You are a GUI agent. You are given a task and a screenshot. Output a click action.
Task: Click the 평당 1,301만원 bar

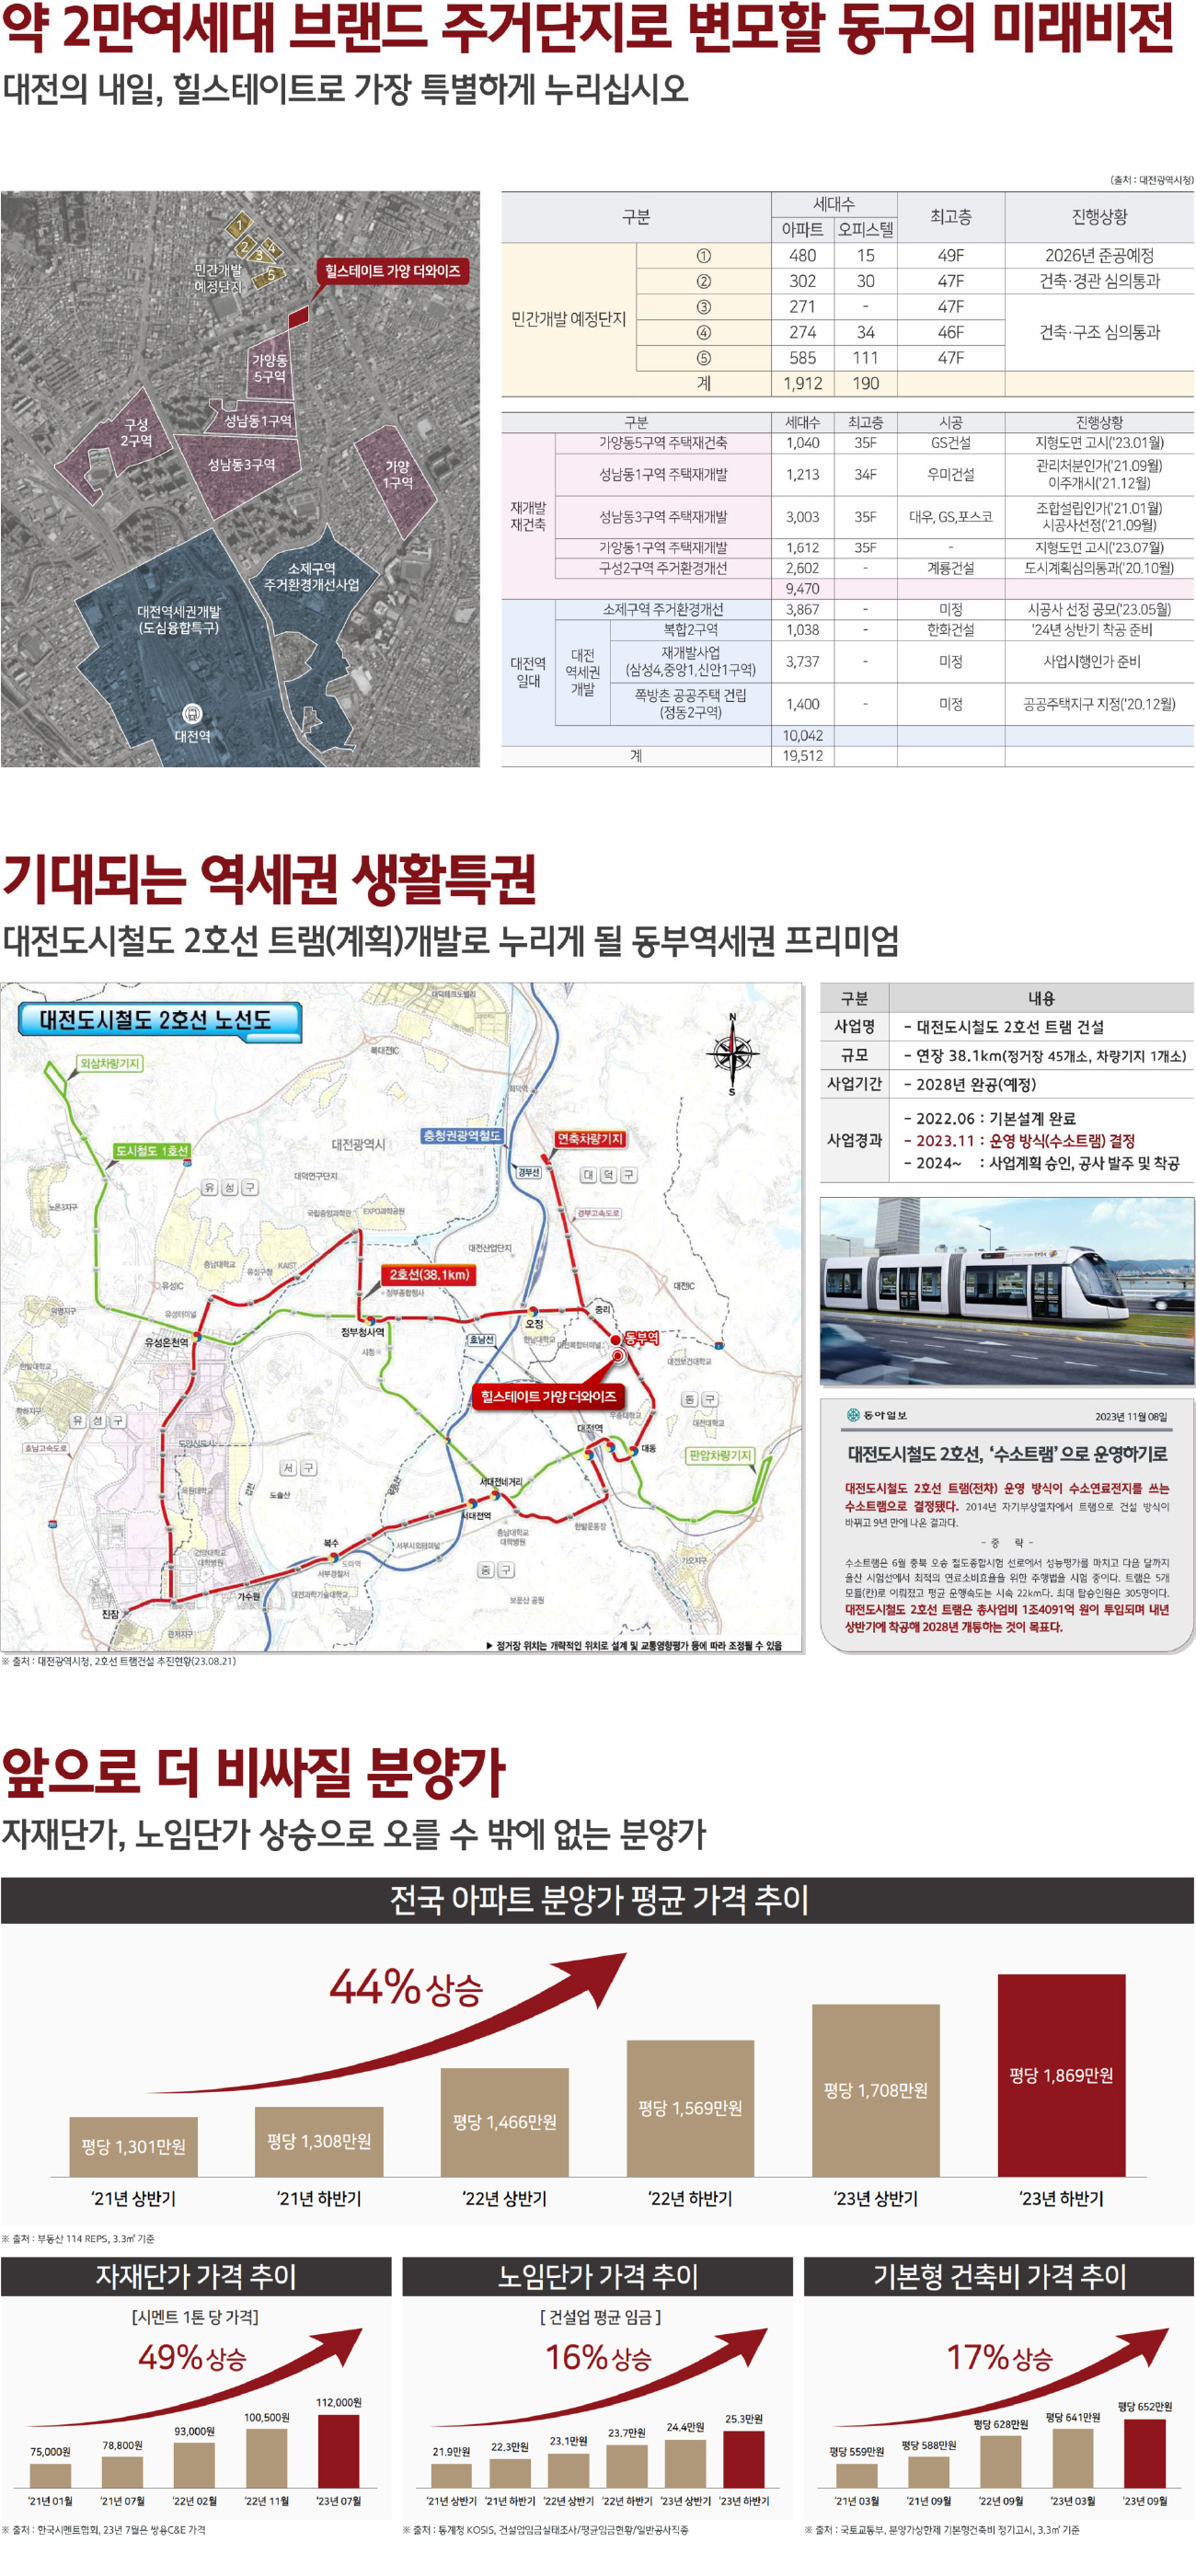pos(133,2146)
